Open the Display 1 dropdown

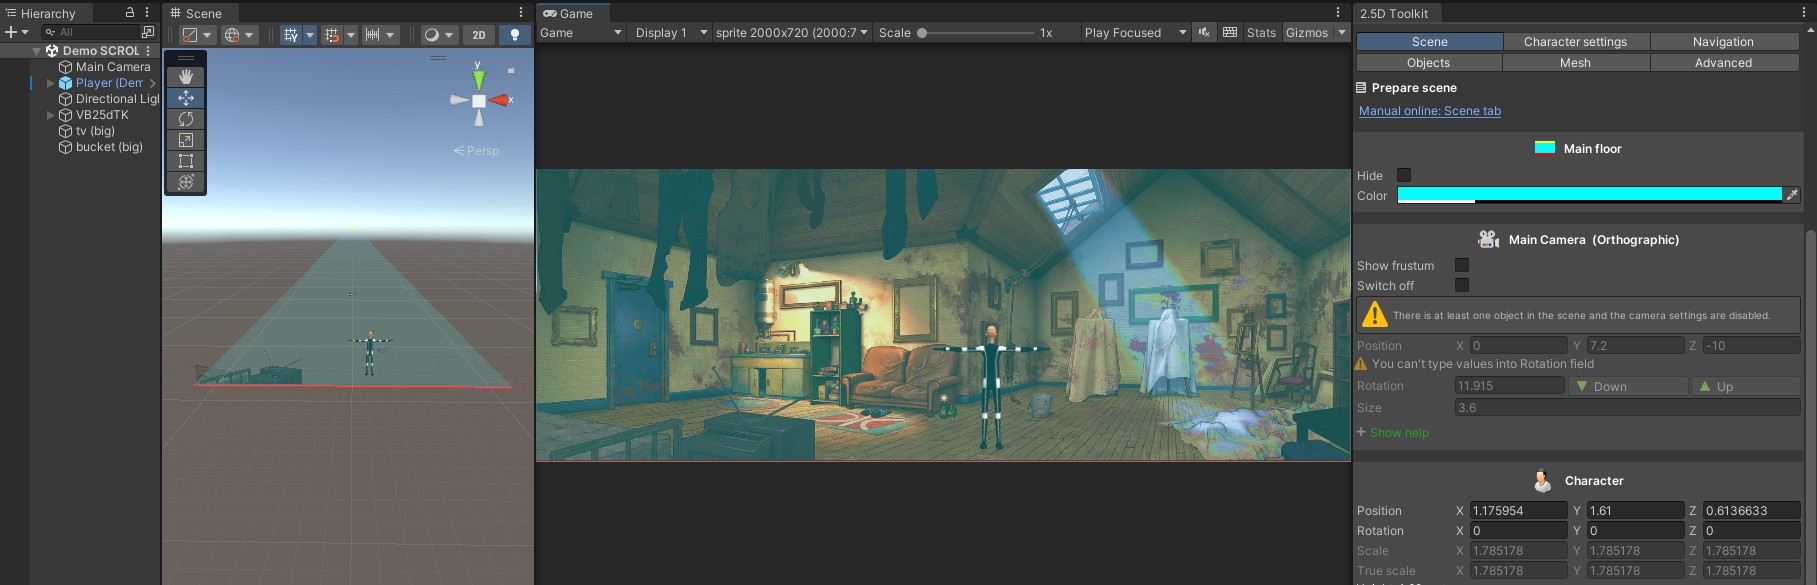point(671,33)
